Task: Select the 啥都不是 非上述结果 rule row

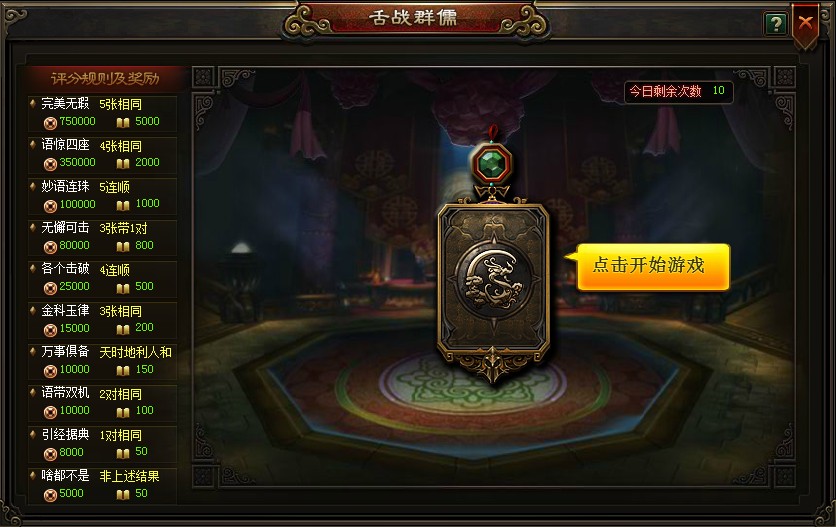Action: click(102, 485)
